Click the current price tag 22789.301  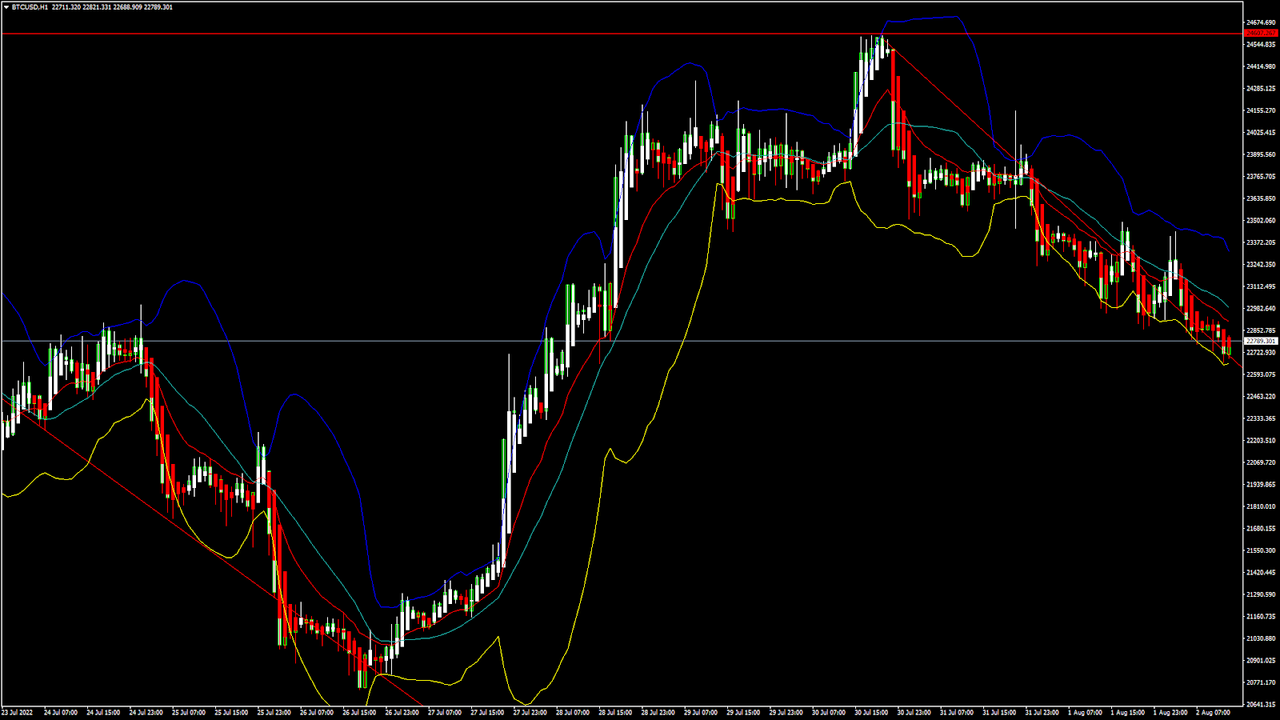(1261, 341)
